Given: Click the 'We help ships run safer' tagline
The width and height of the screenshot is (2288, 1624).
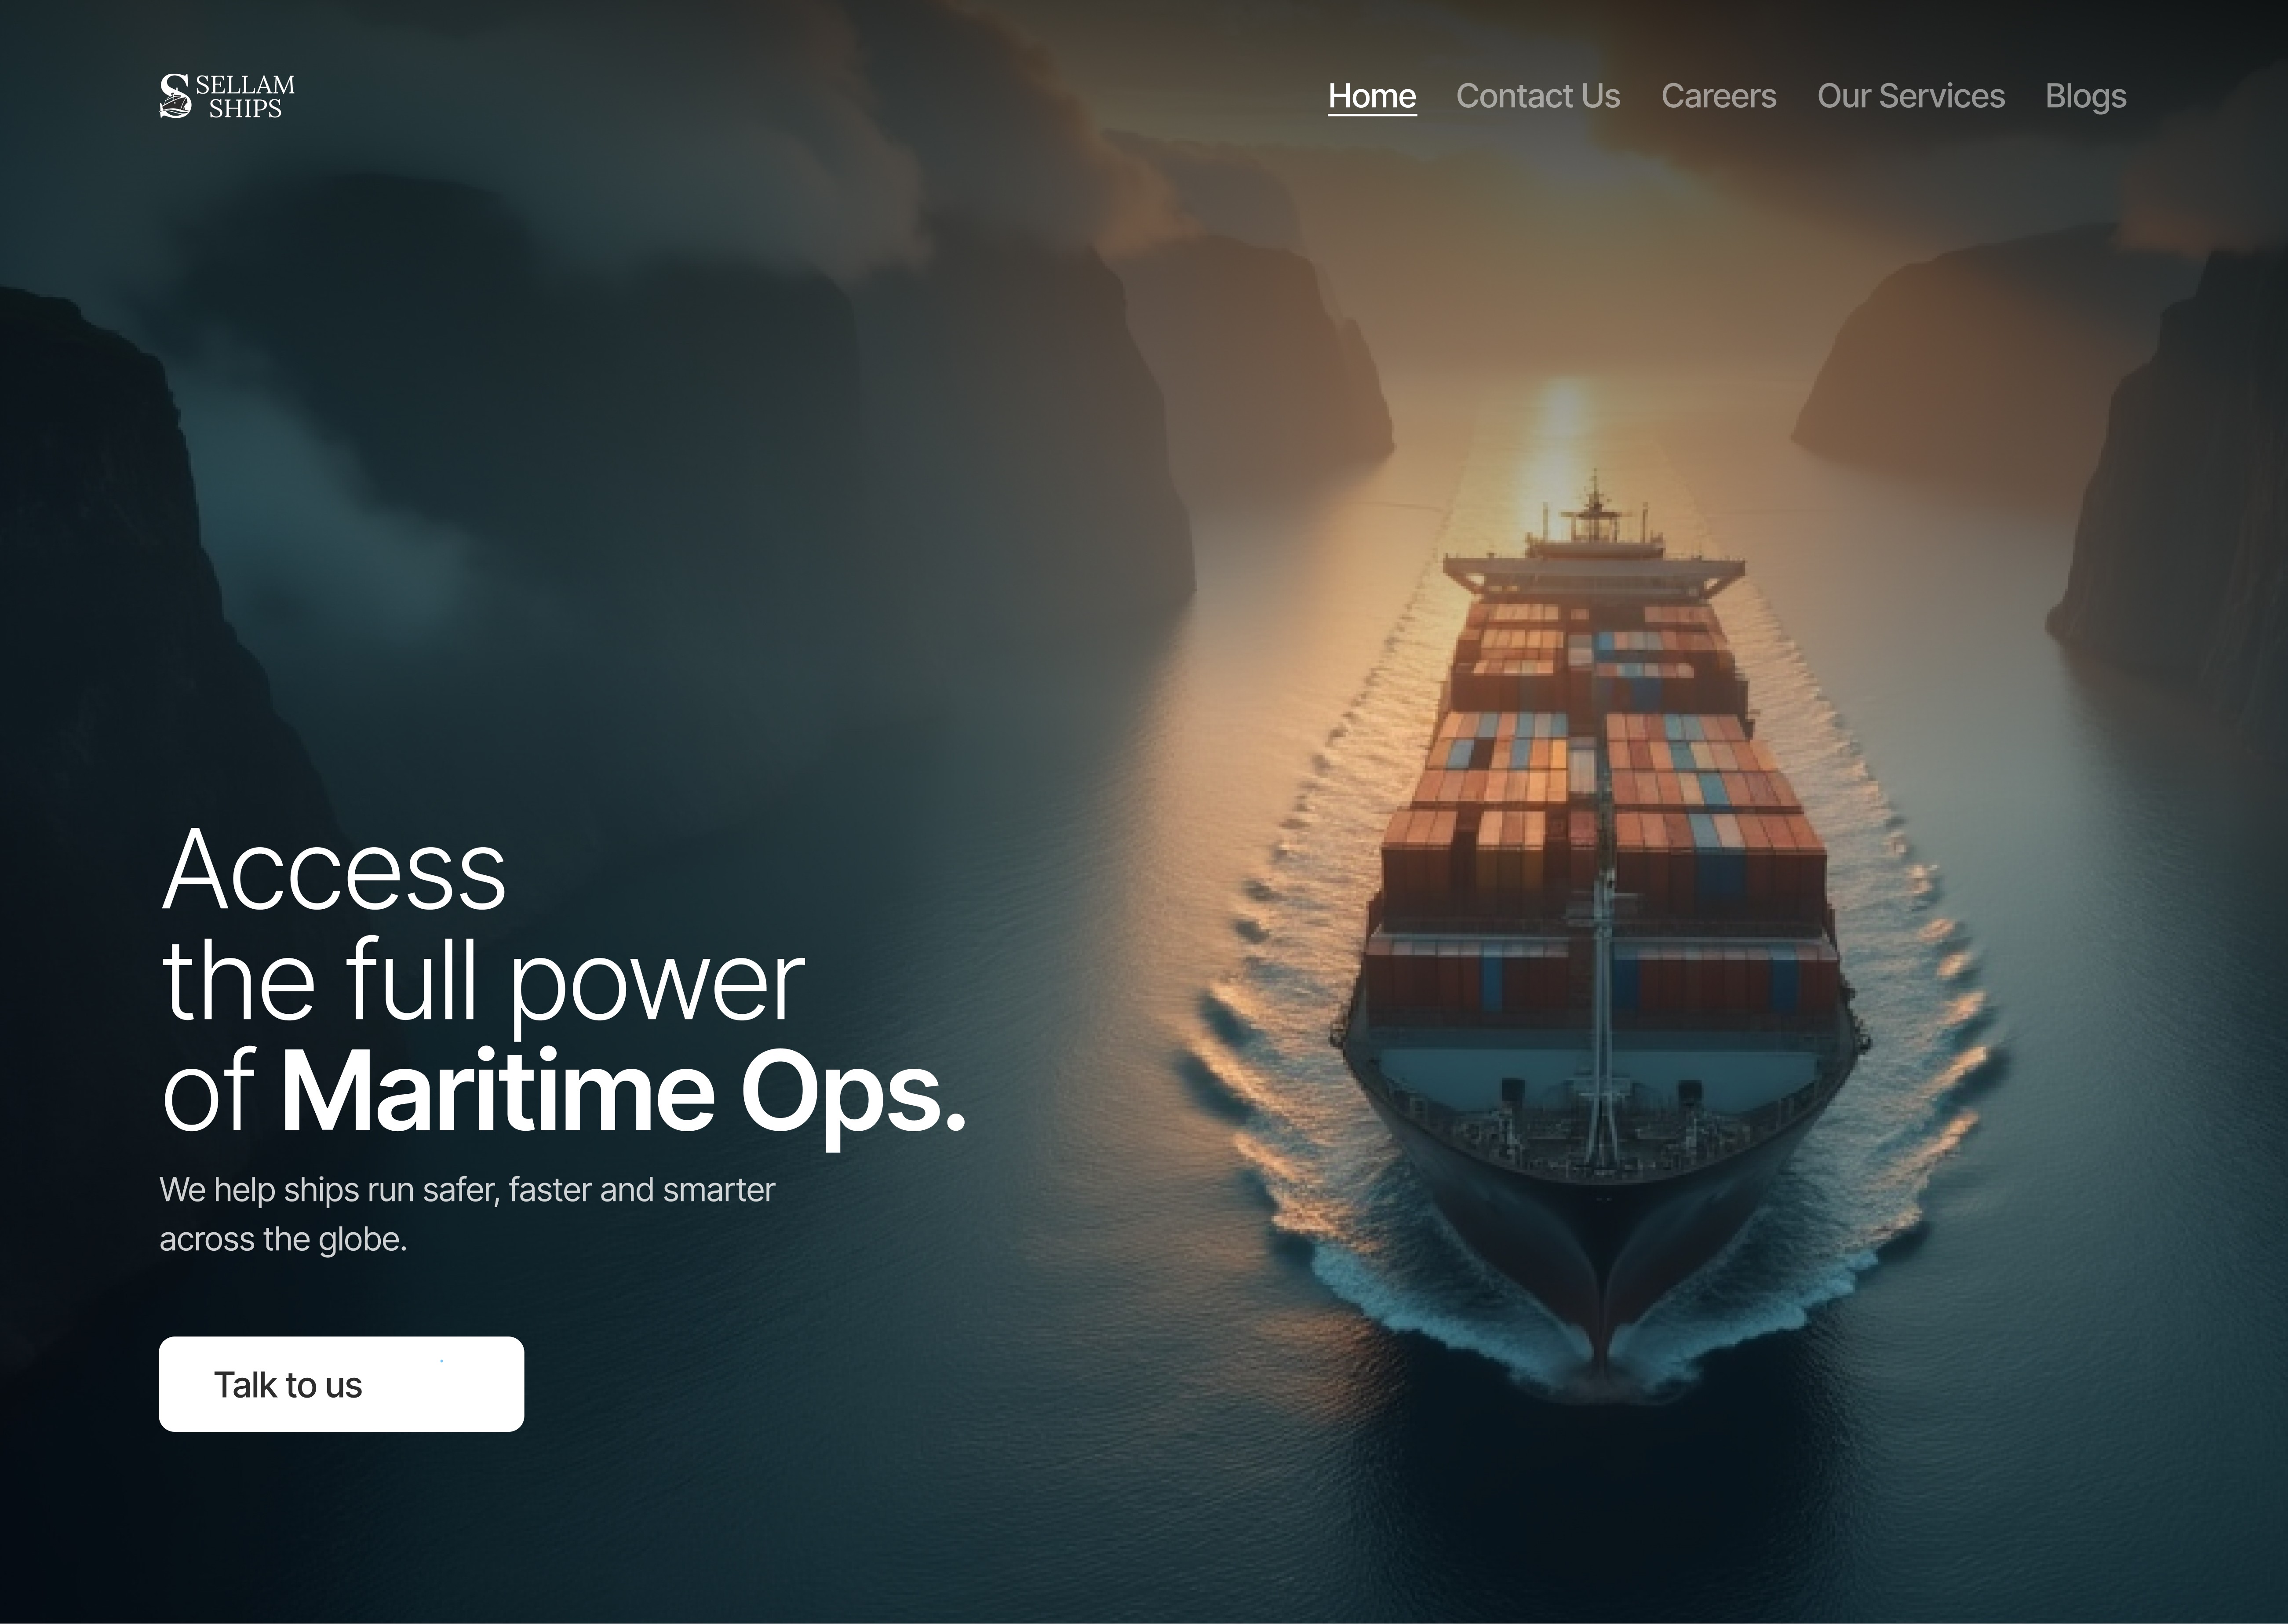Looking at the screenshot, I should tap(467, 1190).
